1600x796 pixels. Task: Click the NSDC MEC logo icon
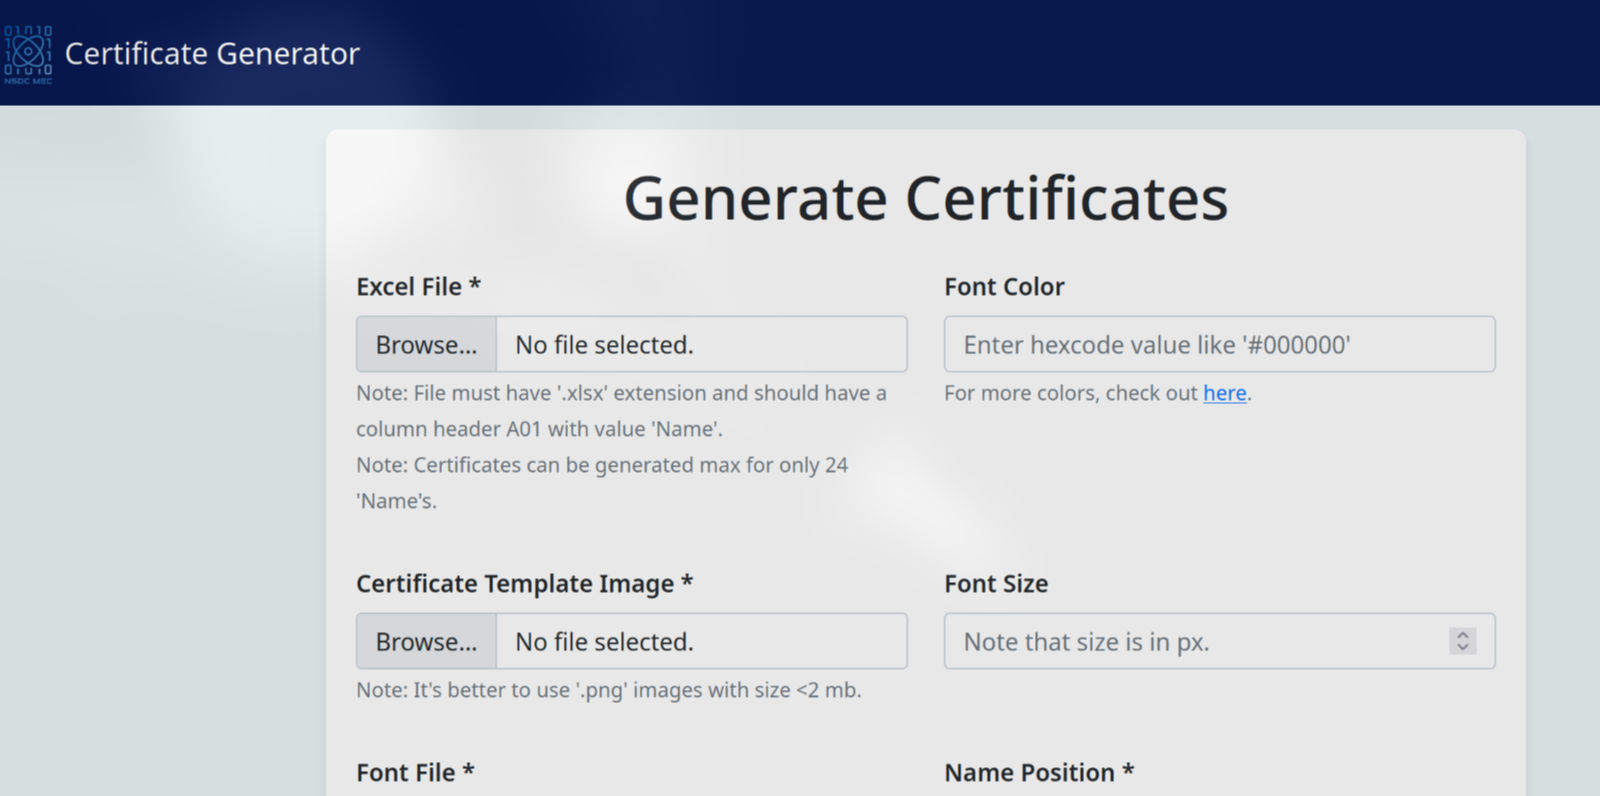tap(28, 54)
